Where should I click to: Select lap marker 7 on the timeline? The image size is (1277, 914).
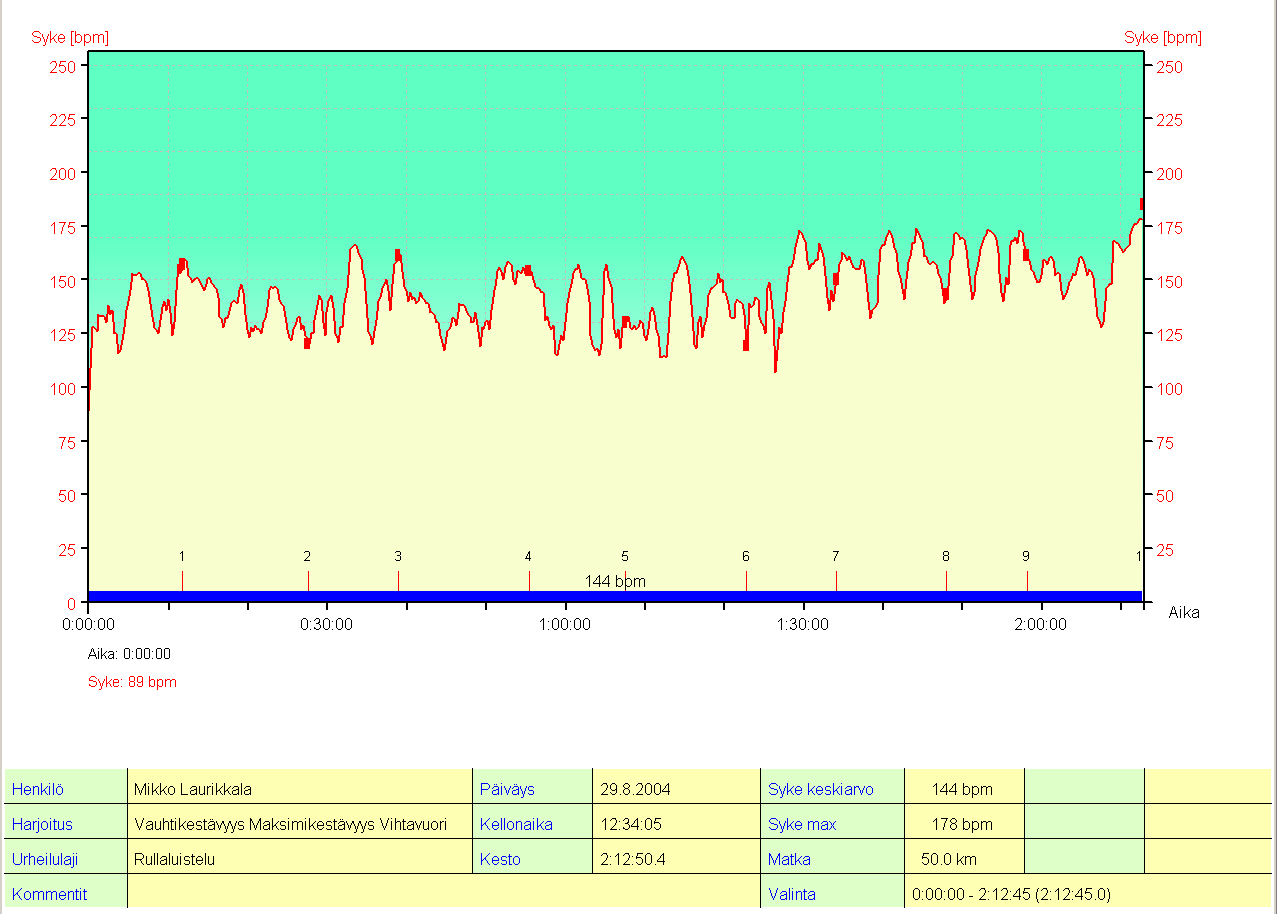tap(836, 579)
